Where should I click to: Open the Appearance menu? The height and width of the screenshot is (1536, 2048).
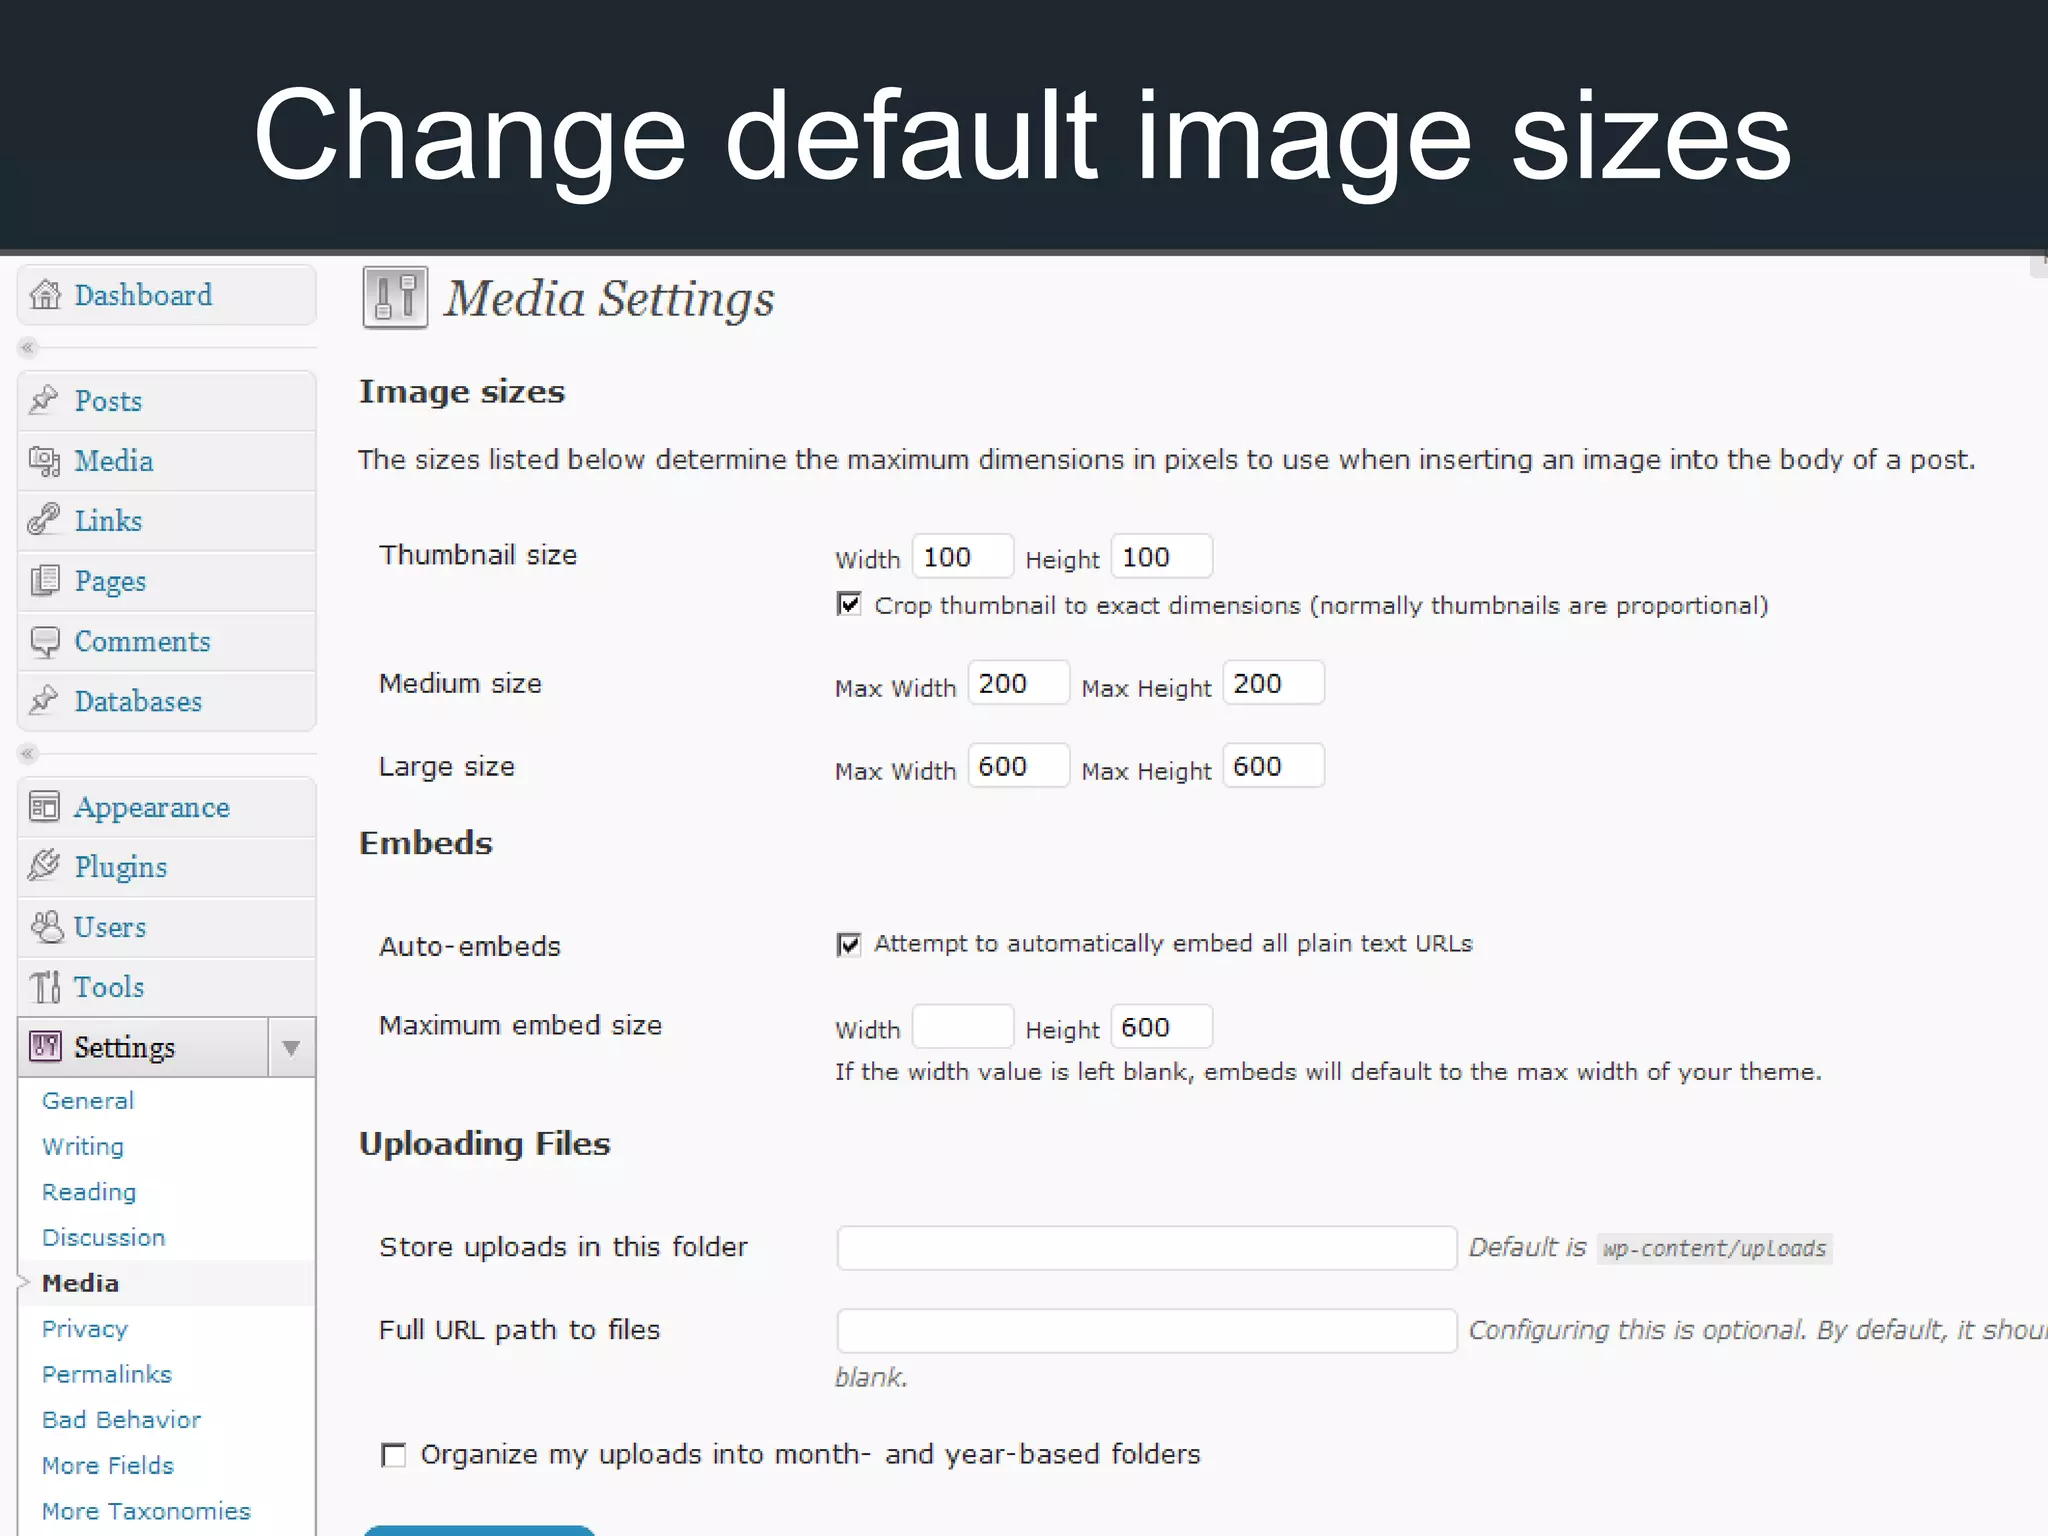pos(167,807)
